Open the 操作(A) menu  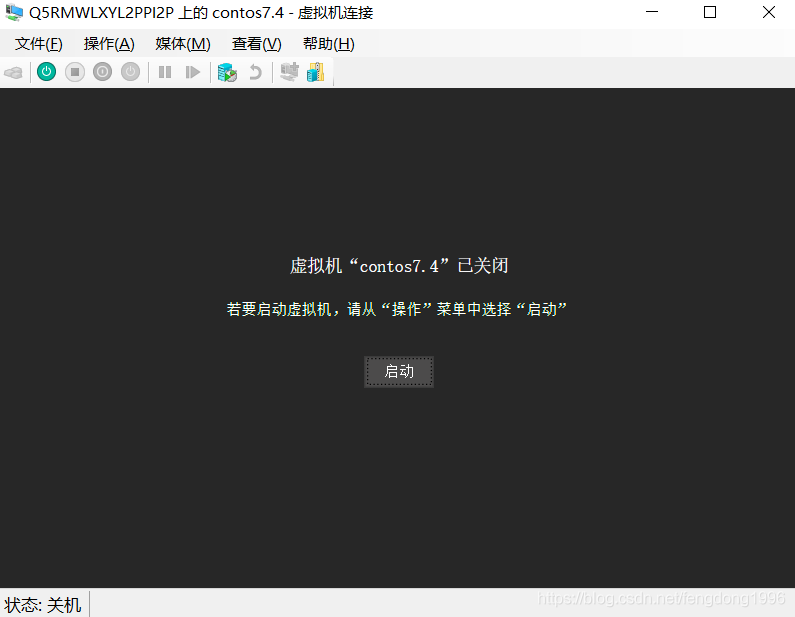pyautogui.click(x=109, y=44)
